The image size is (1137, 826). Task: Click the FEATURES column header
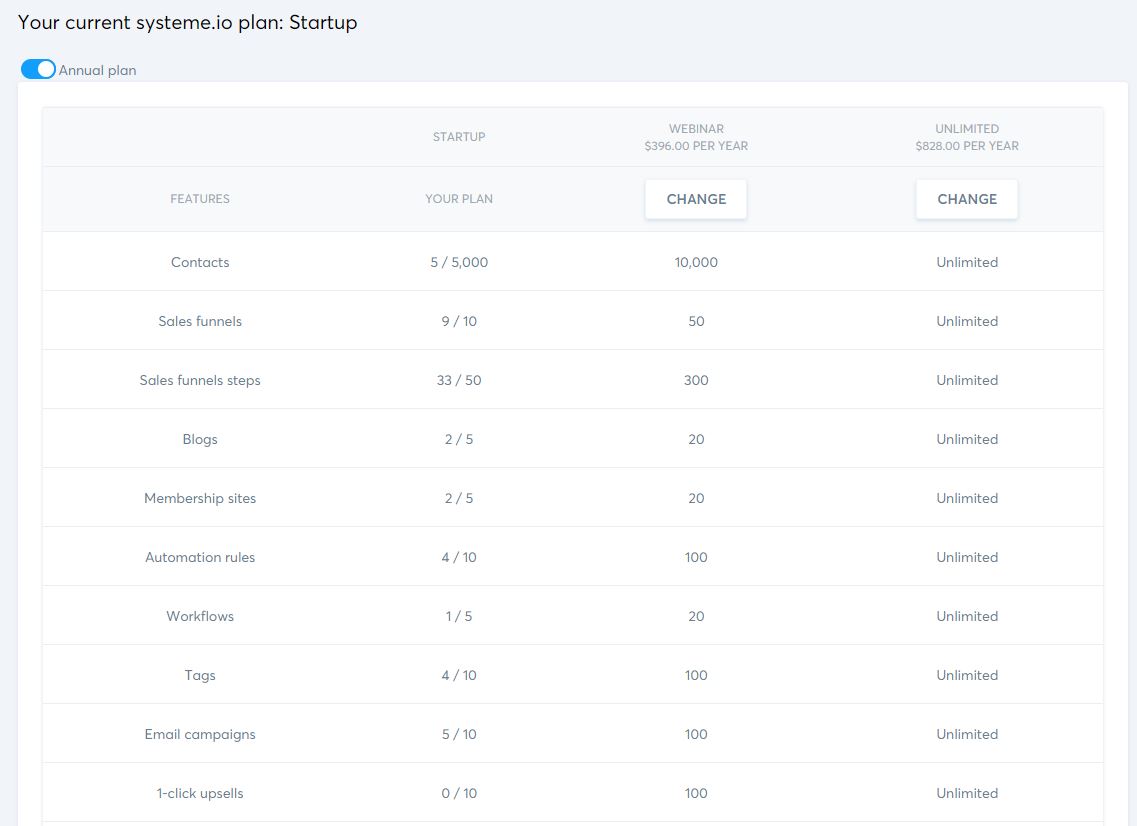(x=200, y=199)
